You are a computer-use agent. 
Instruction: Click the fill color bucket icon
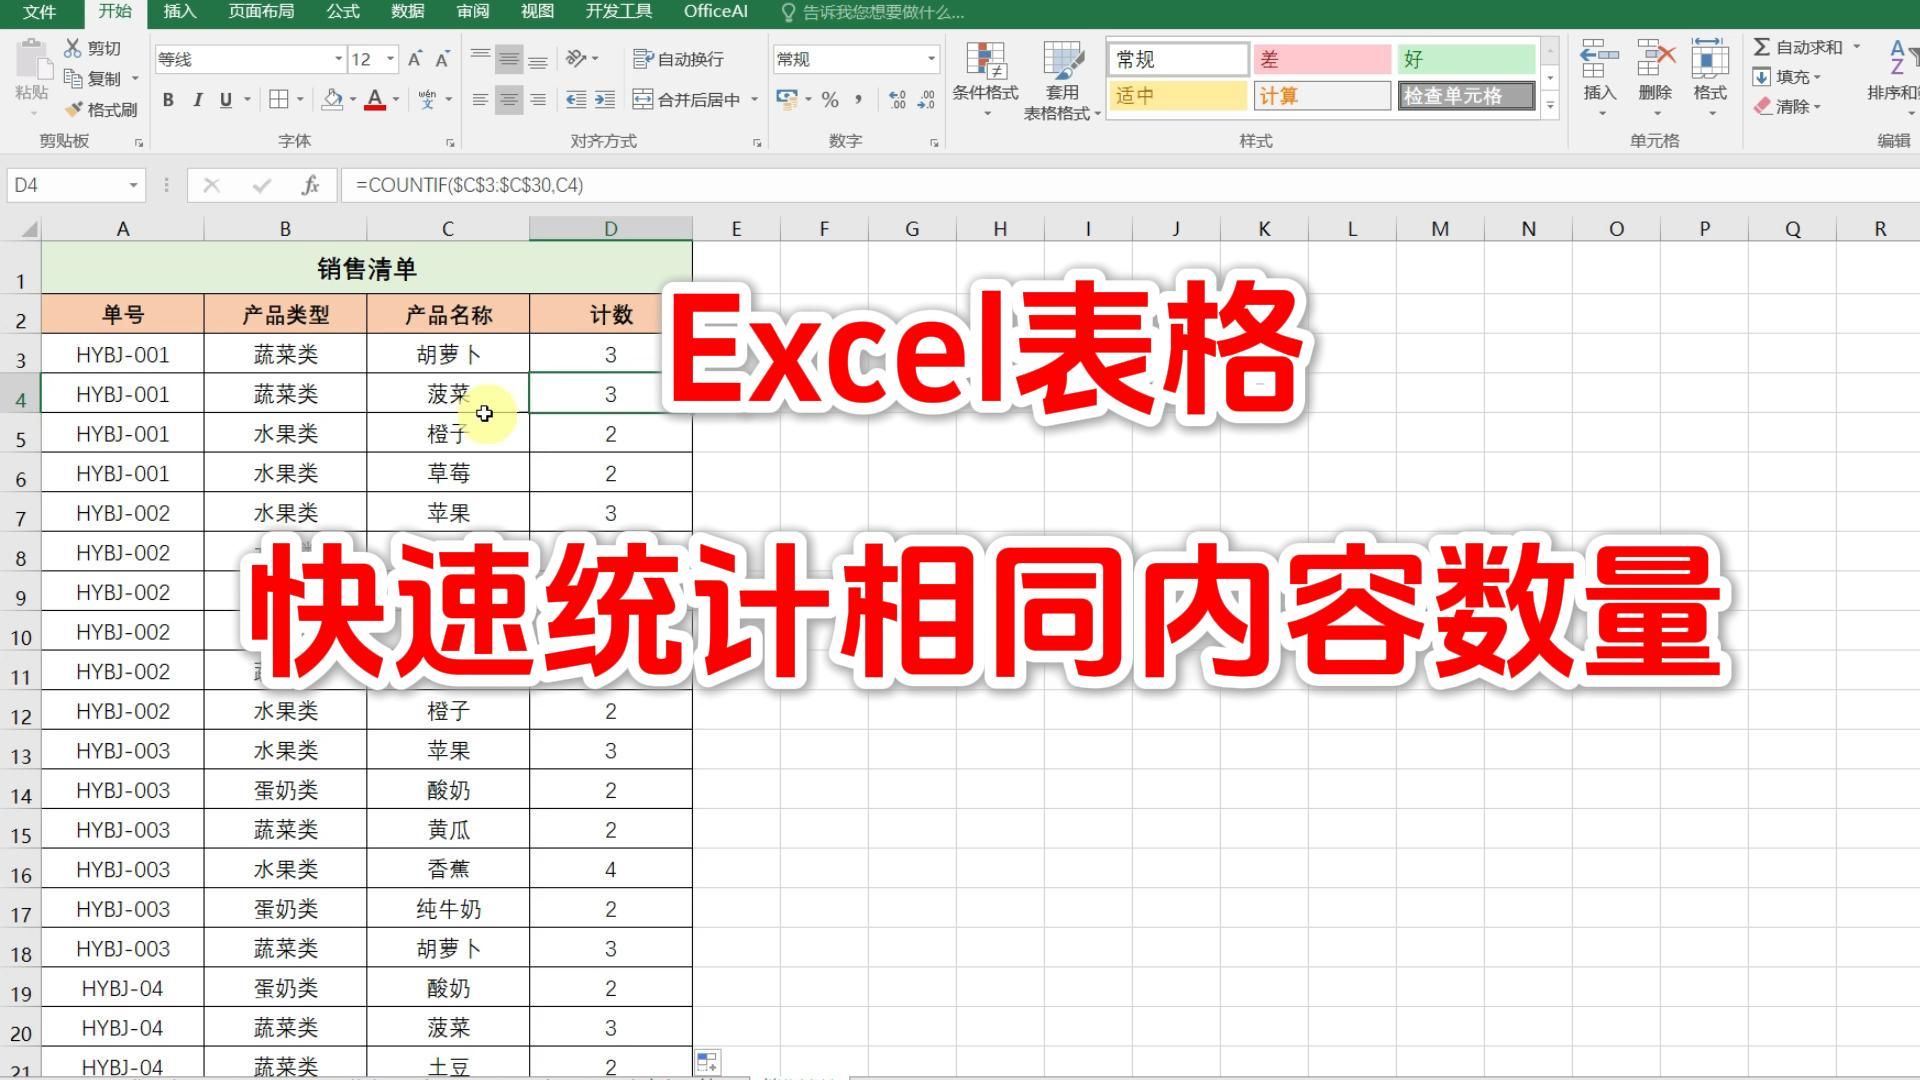click(332, 99)
